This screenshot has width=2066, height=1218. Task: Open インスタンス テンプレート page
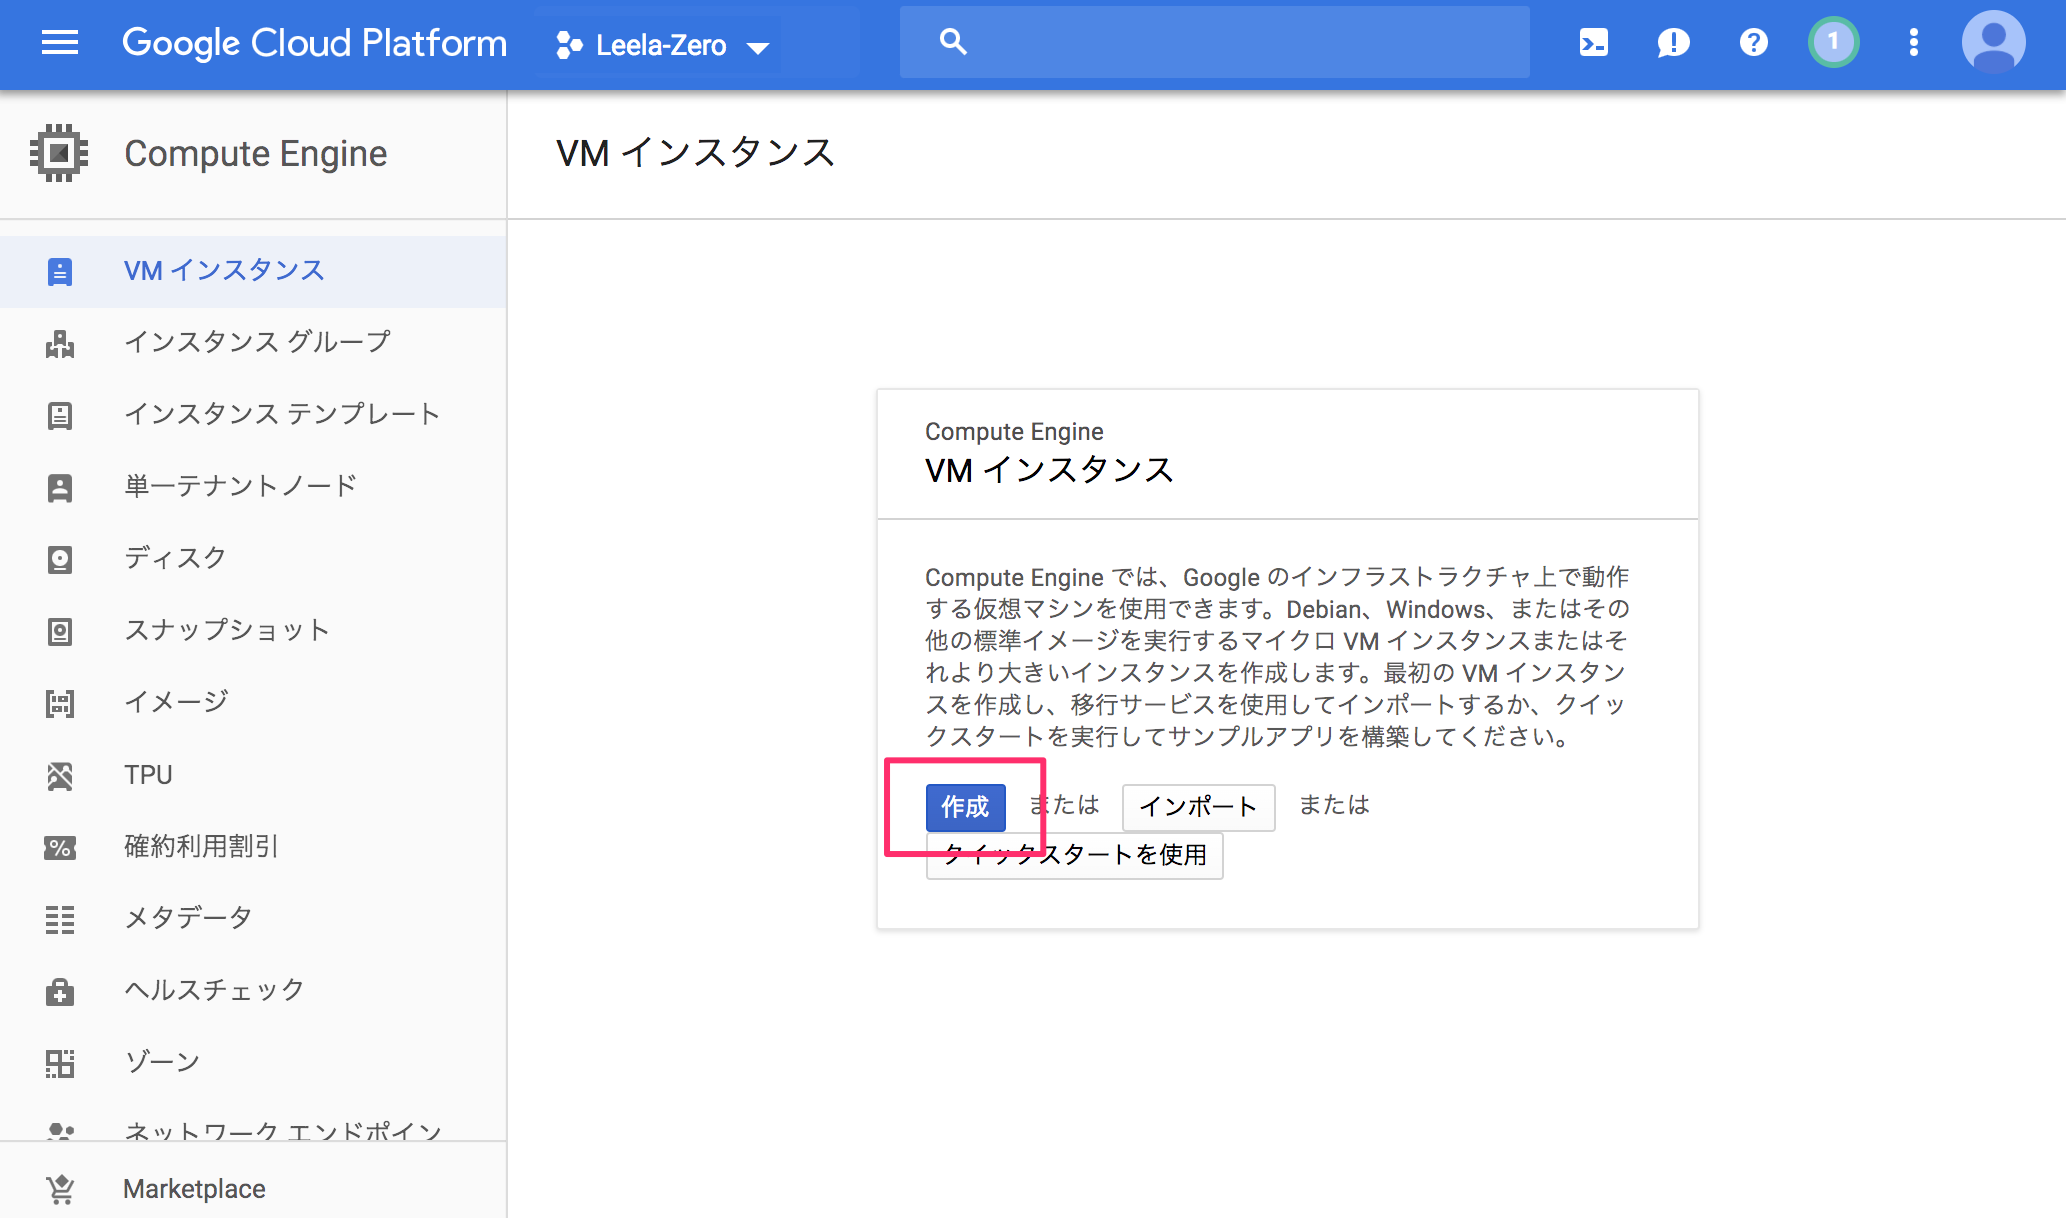coord(253,415)
